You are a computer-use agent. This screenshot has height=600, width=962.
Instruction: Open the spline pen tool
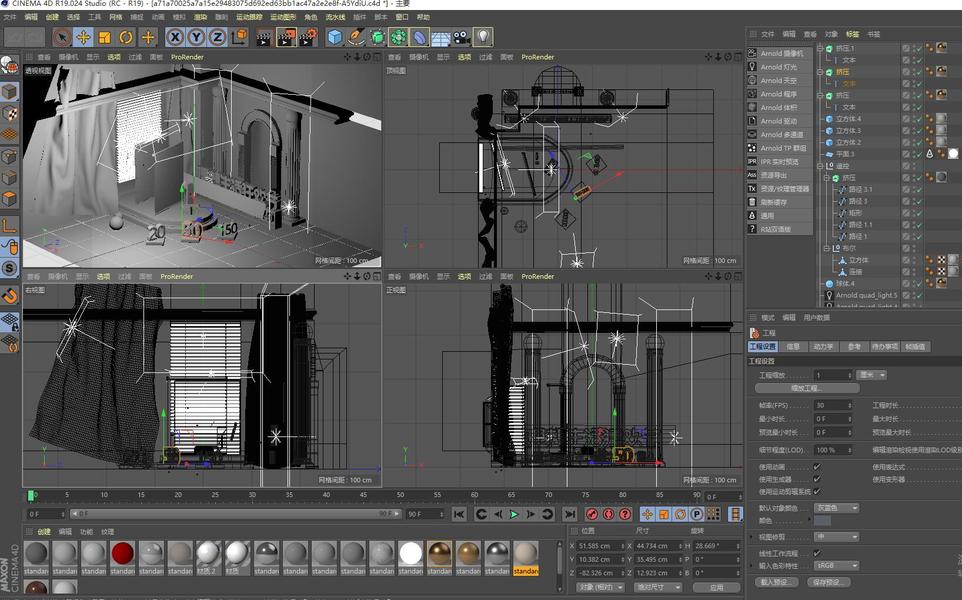[356, 37]
